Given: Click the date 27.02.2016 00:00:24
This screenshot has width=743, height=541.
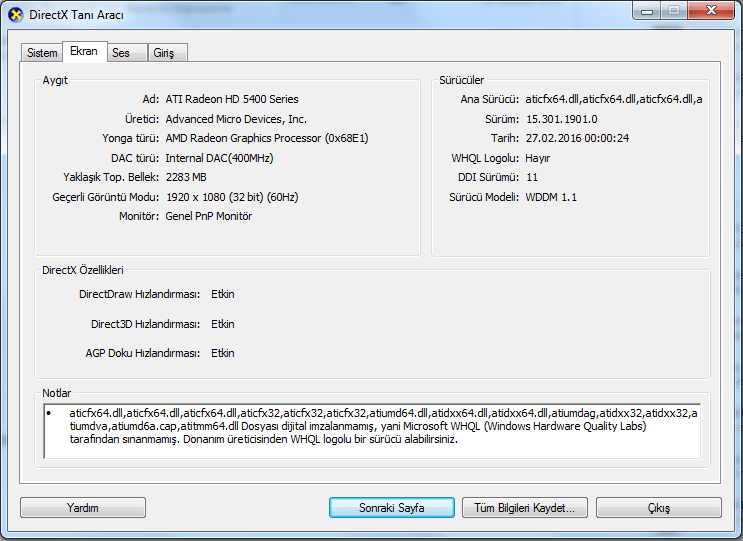Looking at the screenshot, I should click(577, 138).
